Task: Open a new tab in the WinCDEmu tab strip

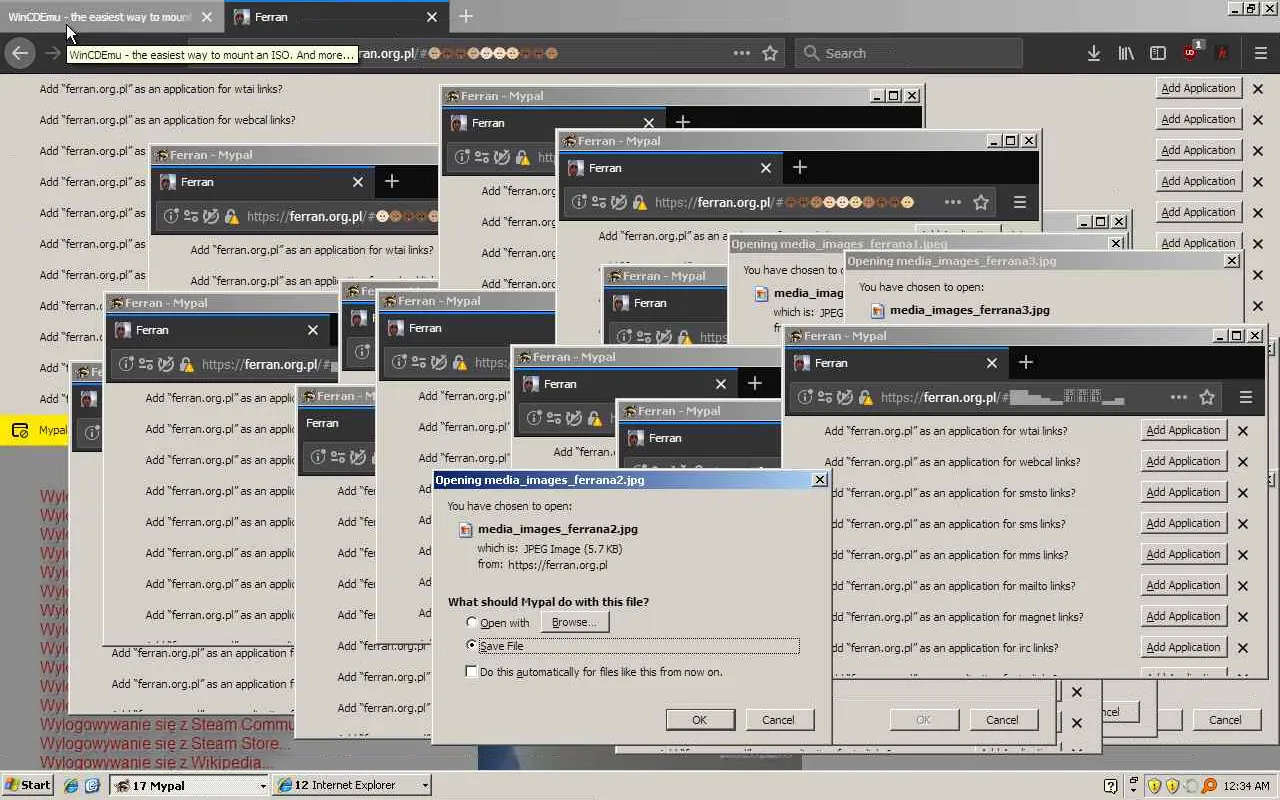Action: (x=466, y=17)
